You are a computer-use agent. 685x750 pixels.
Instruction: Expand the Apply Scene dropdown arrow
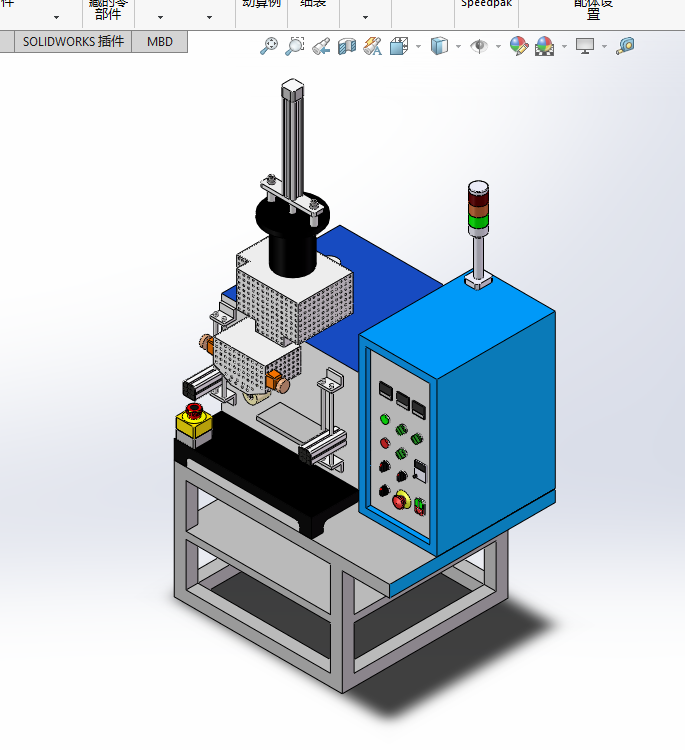coord(564,46)
